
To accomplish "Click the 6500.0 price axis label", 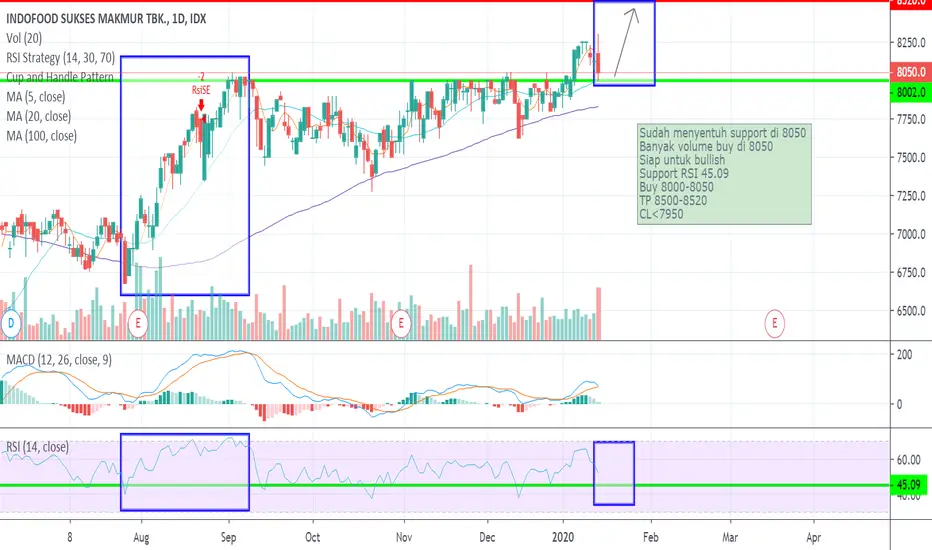I will tap(911, 311).
